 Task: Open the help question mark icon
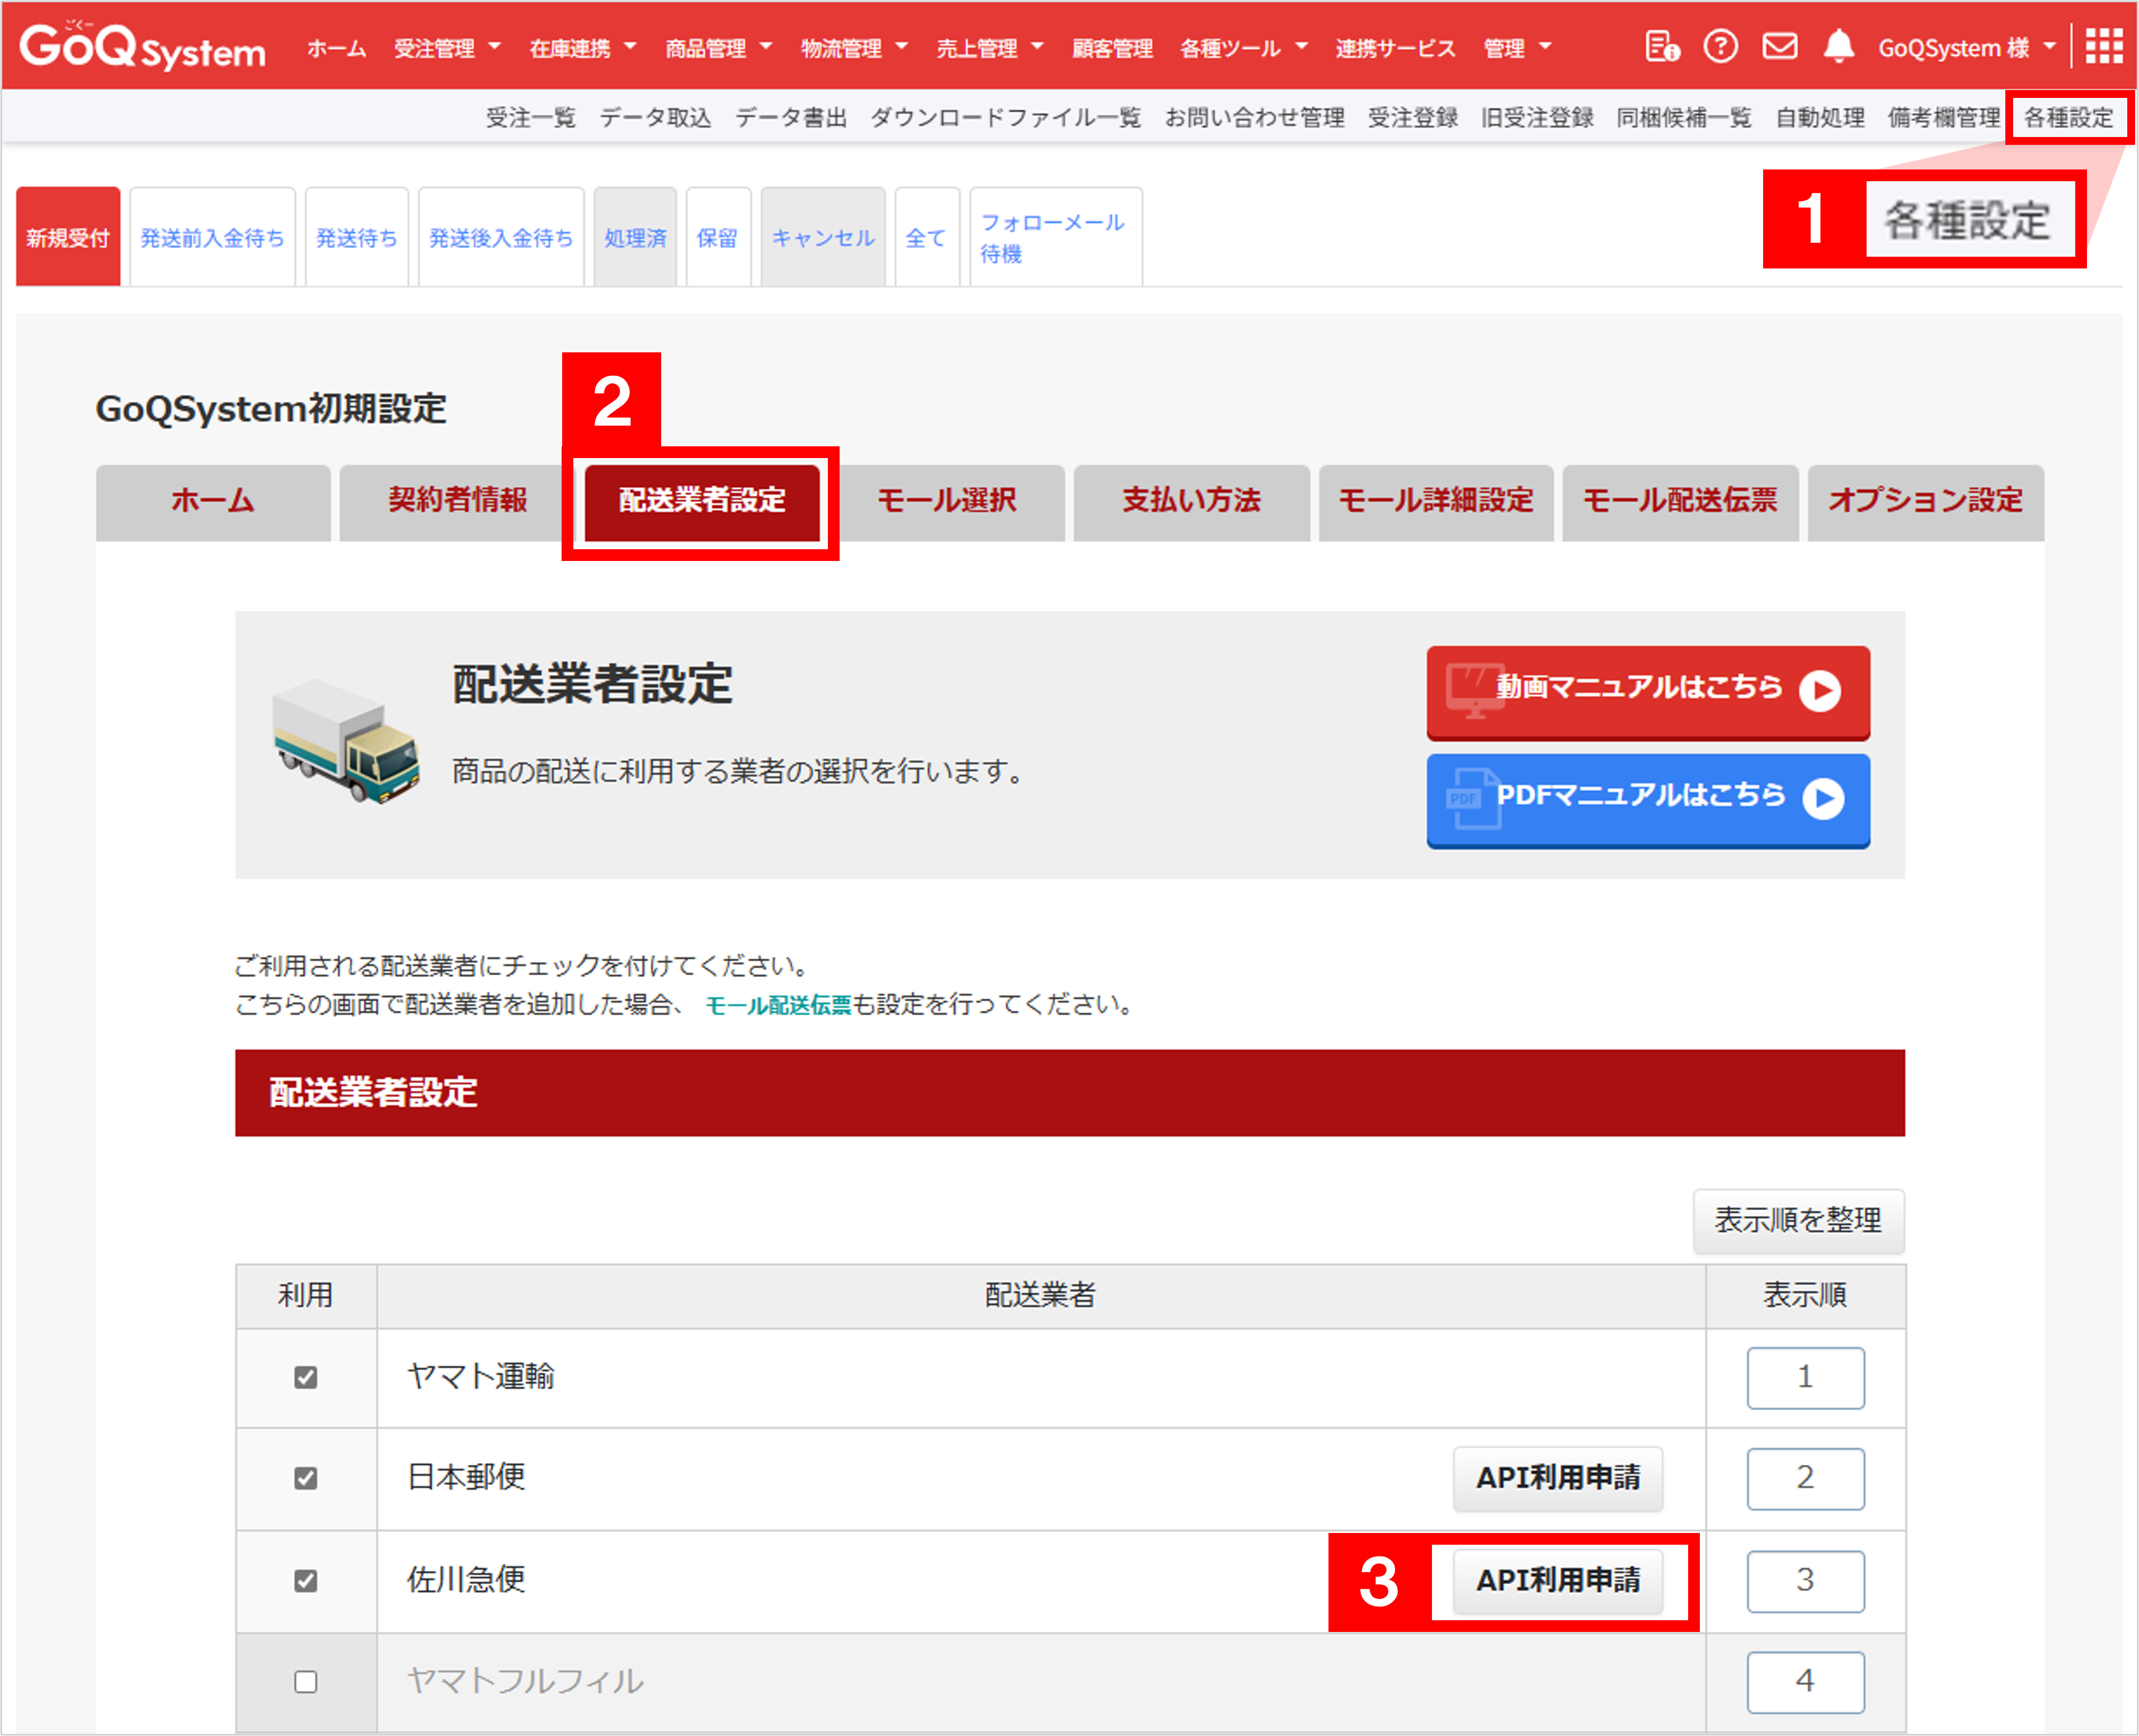(x=1720, y=47)
